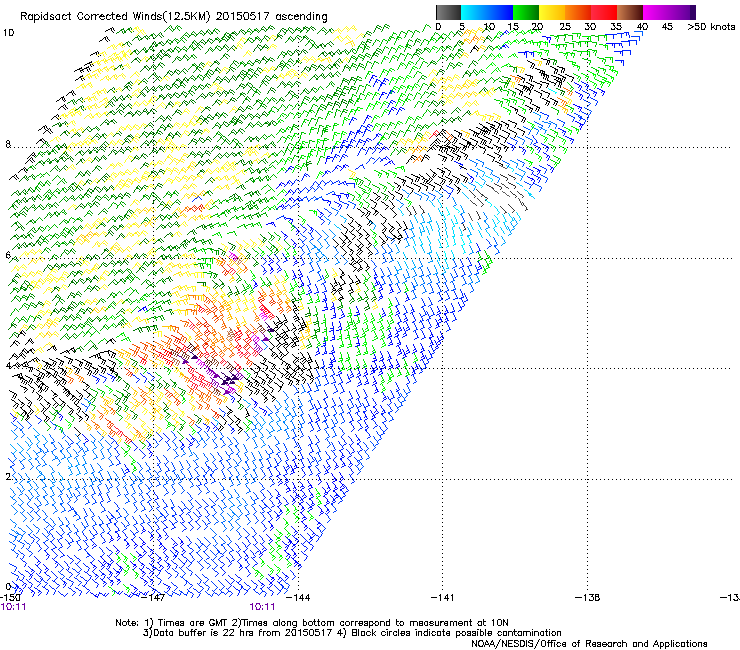Image resolution: width=740 pixels, height=650 pixels.
Task: Click the gray 0-5 knots legend swatch
Action: [448, 12]
